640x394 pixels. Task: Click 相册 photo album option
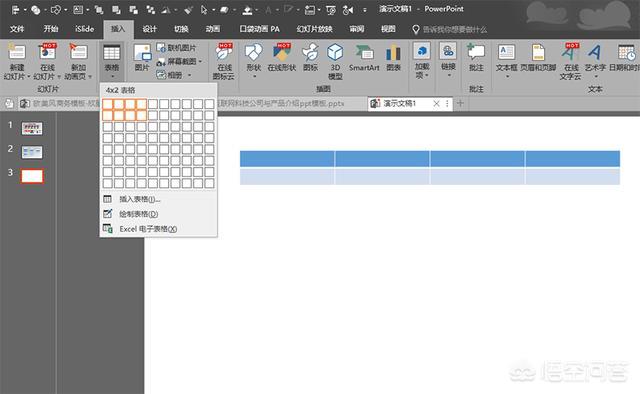[170, 75]
